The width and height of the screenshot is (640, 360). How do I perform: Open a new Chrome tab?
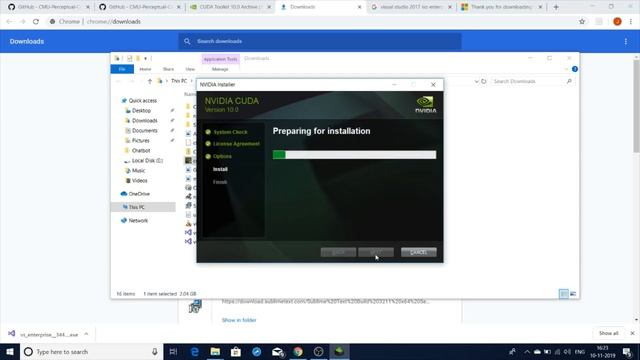(556, 7)
